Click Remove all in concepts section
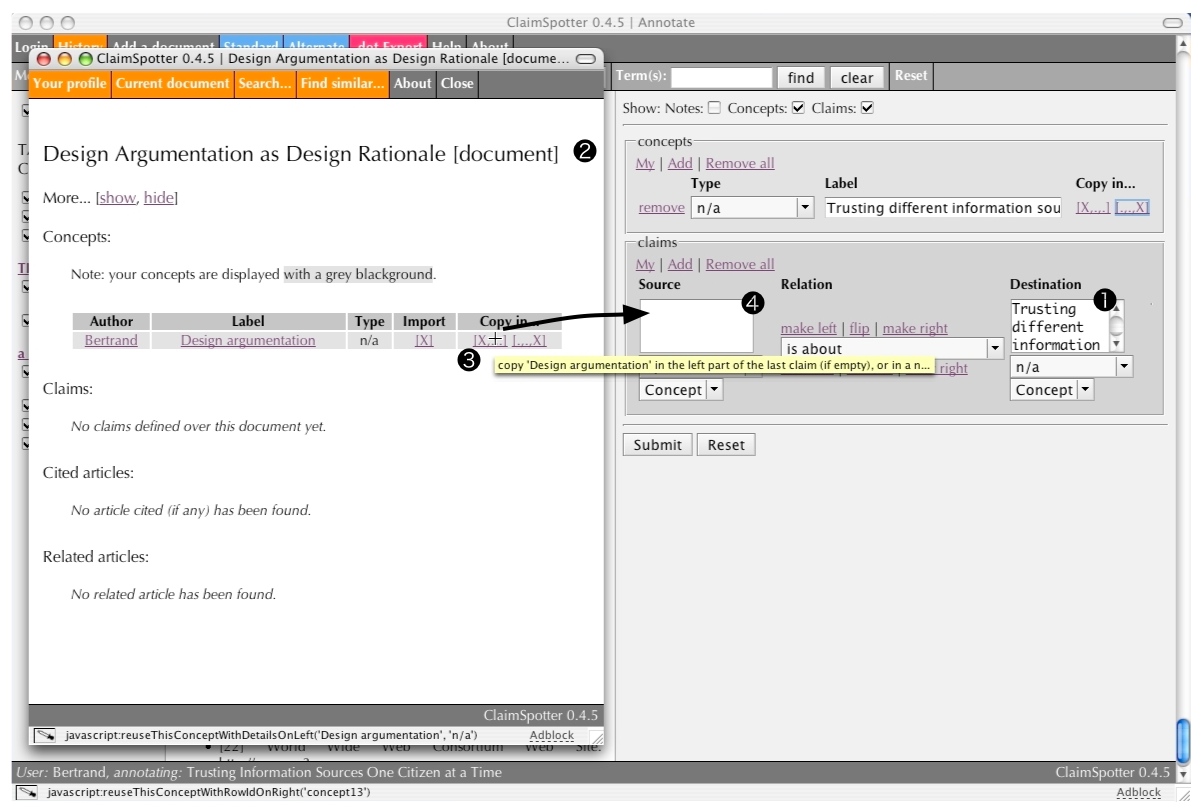Screen dimensions: 1202x810 point(740,163)
